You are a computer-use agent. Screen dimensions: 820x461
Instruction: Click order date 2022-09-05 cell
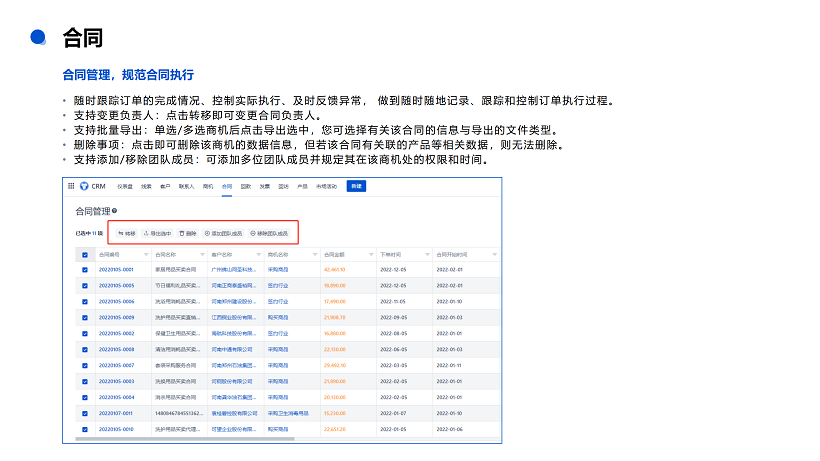(x=393, y=318)
